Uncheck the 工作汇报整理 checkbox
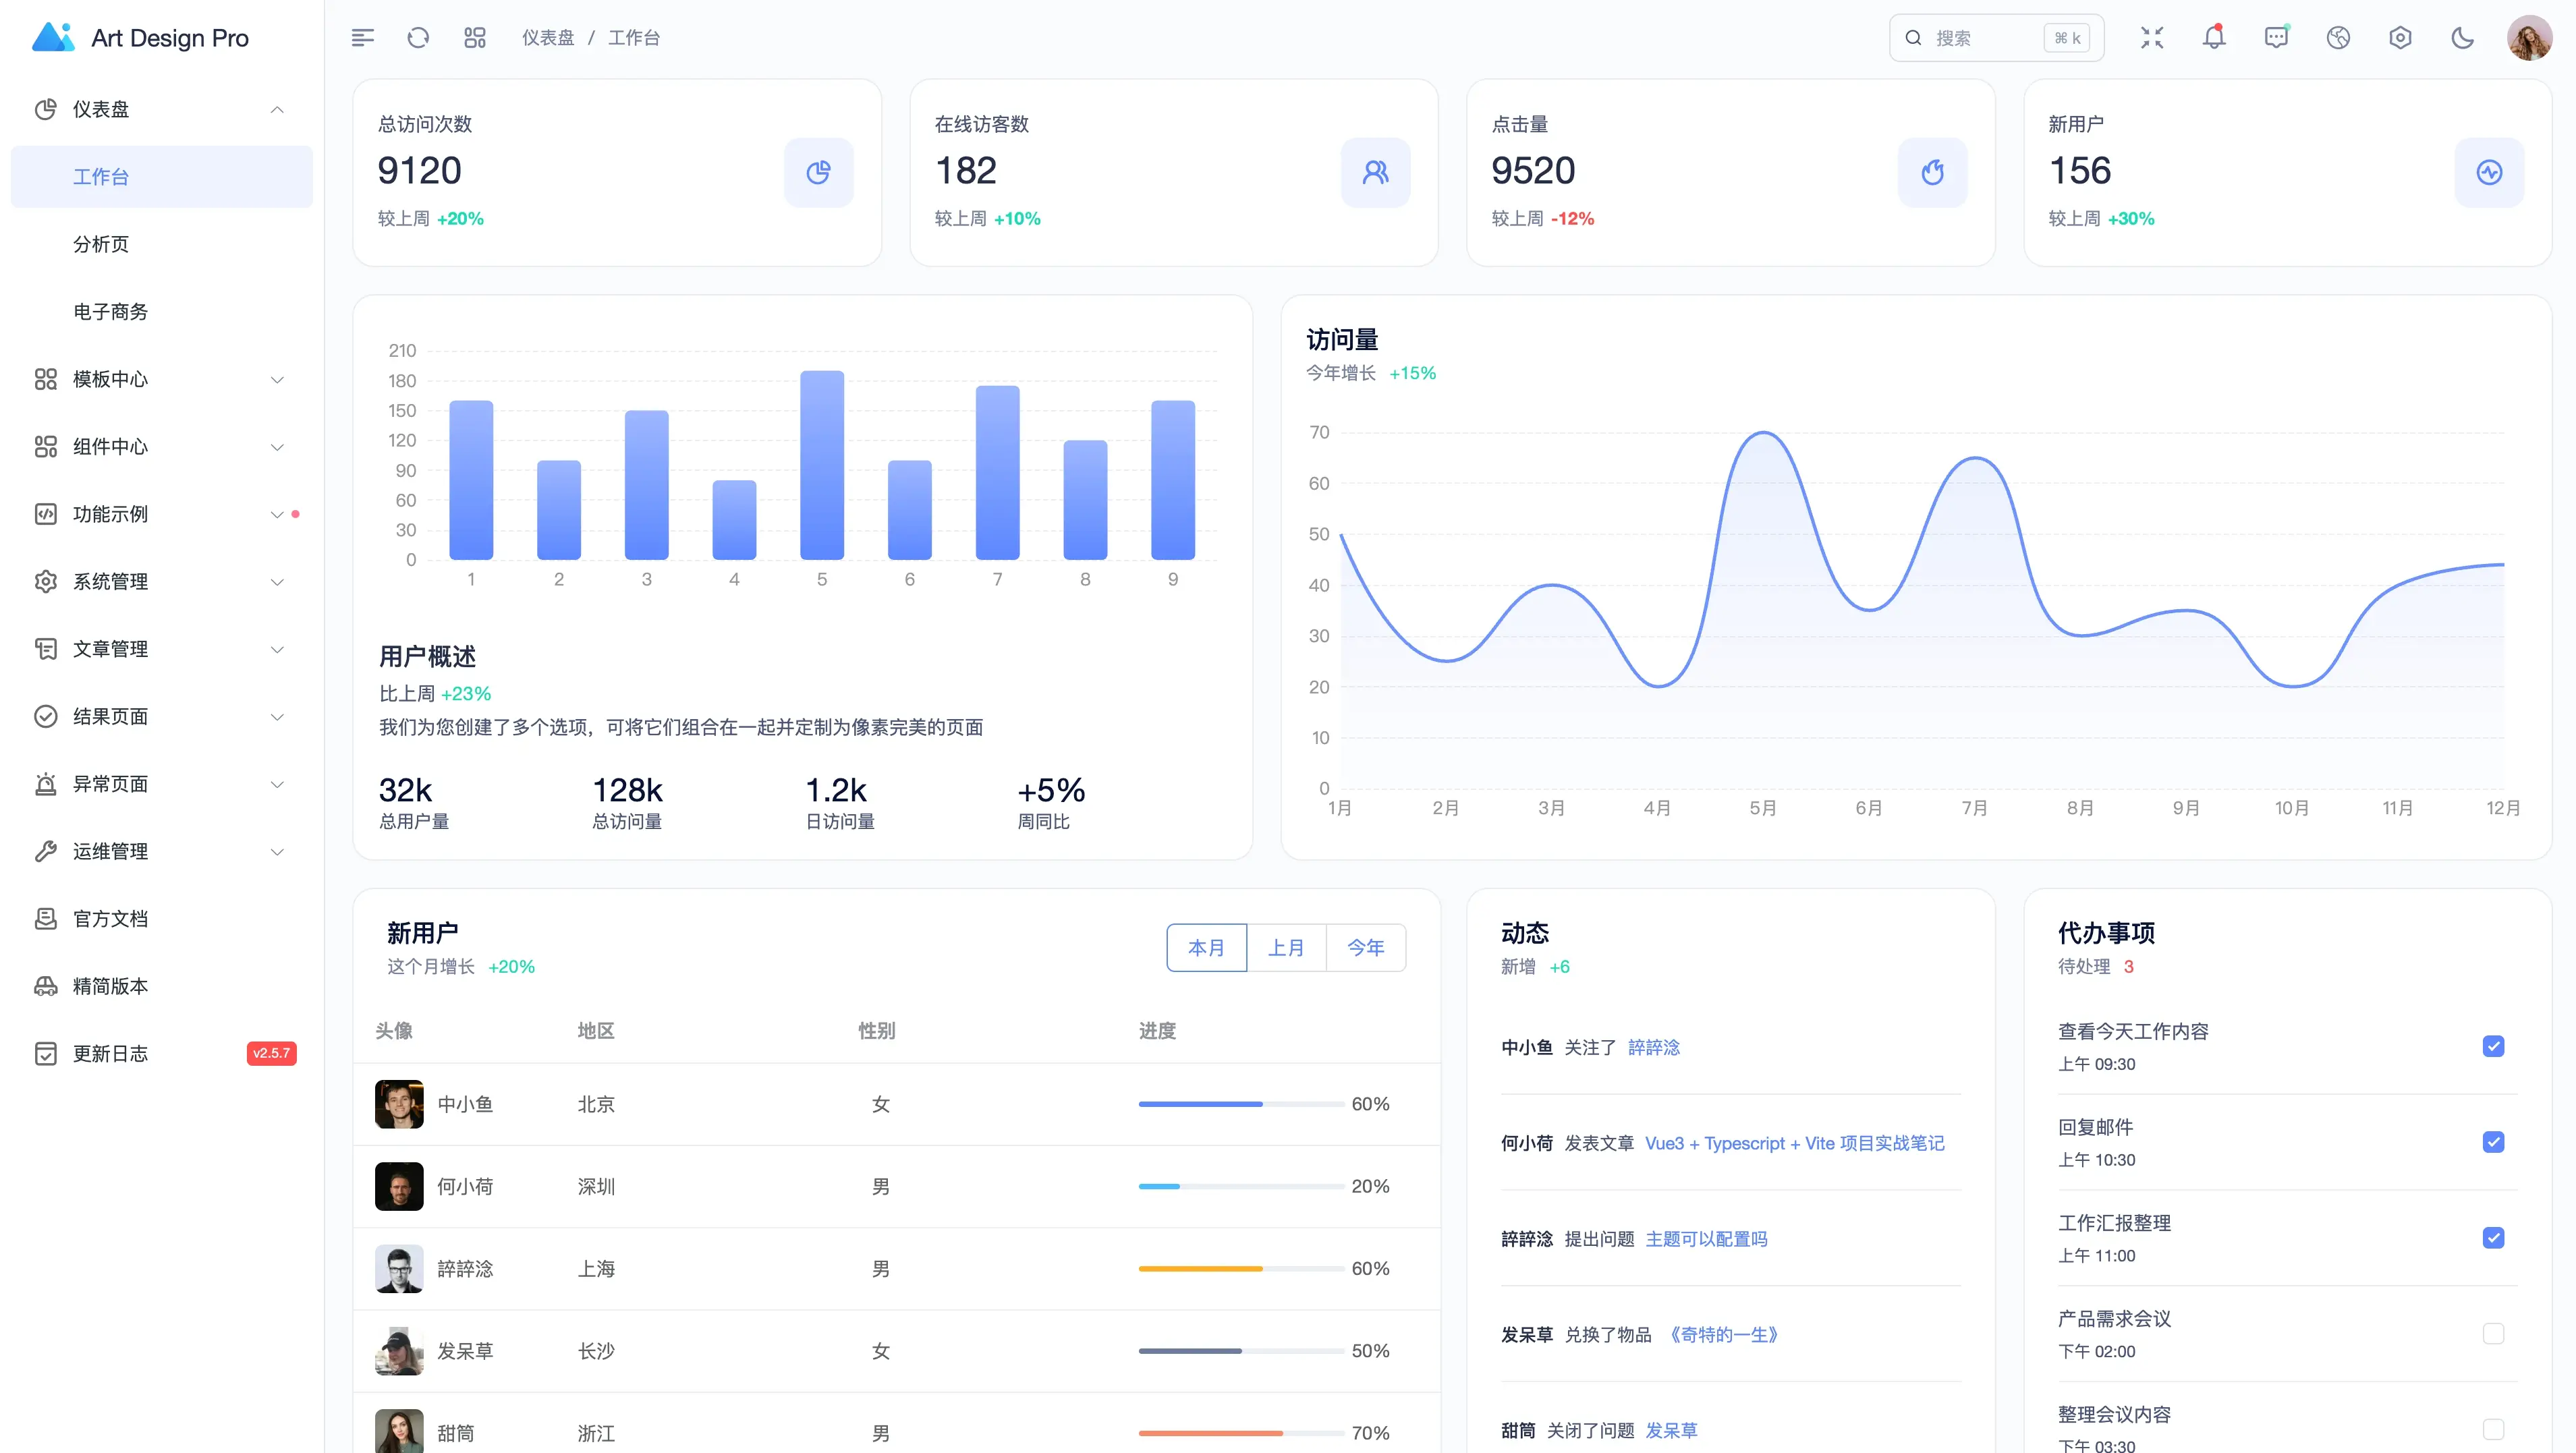Image resolution: width=2576 pixels, height=1453 pixels. click(x=2493, y=1238)
